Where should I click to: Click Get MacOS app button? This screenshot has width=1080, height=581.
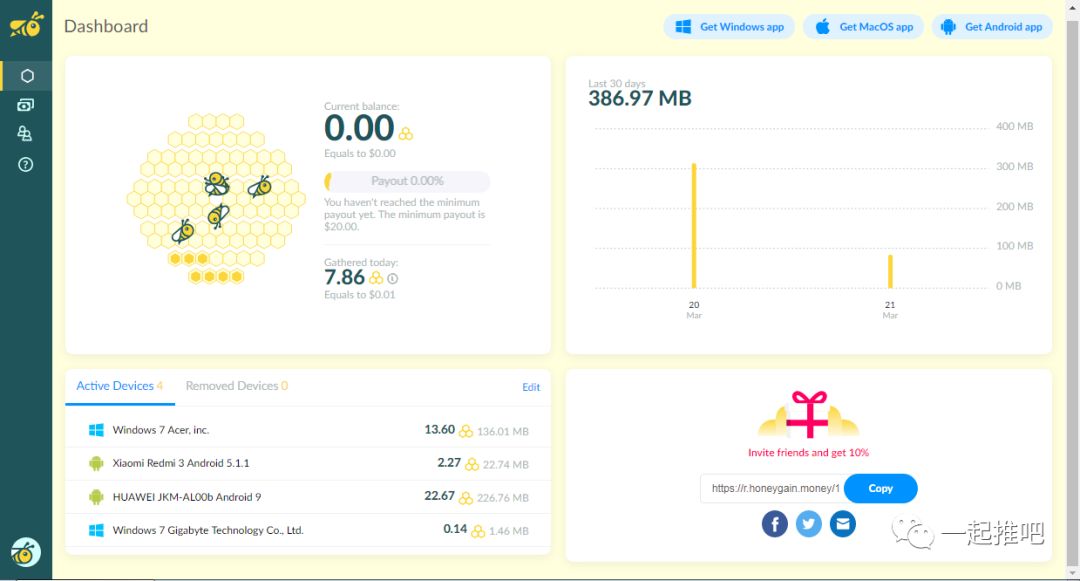pyautogui.click(x=863, y=27)
